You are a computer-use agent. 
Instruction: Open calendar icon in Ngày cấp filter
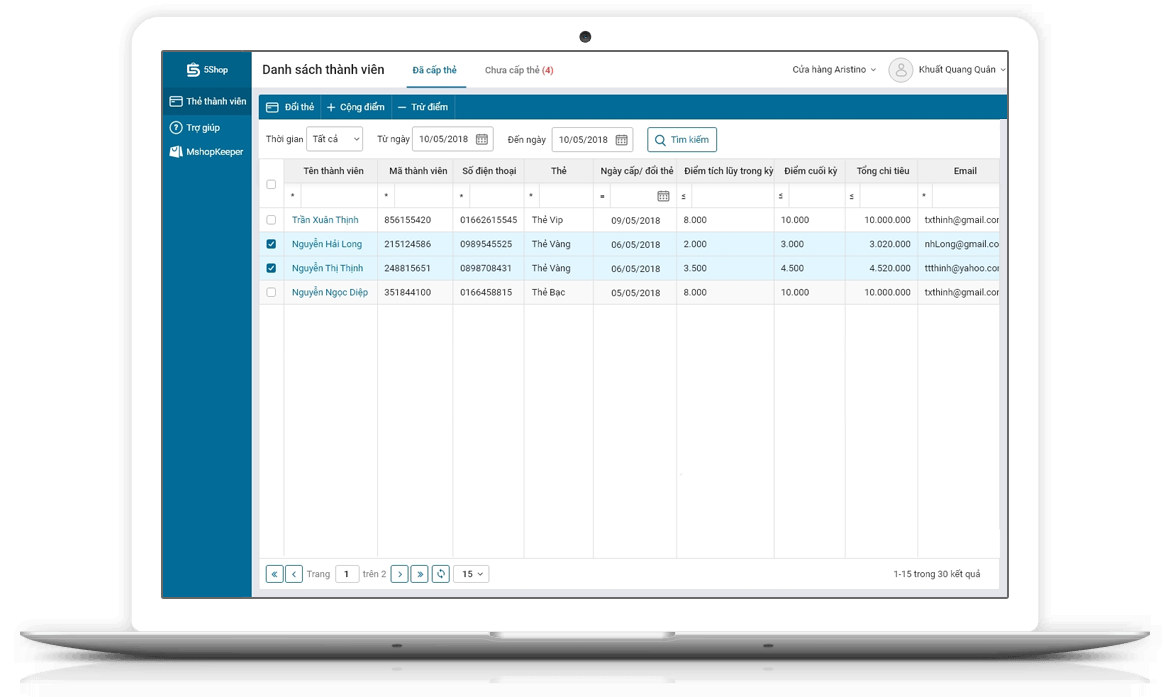(x=663, y=196)
